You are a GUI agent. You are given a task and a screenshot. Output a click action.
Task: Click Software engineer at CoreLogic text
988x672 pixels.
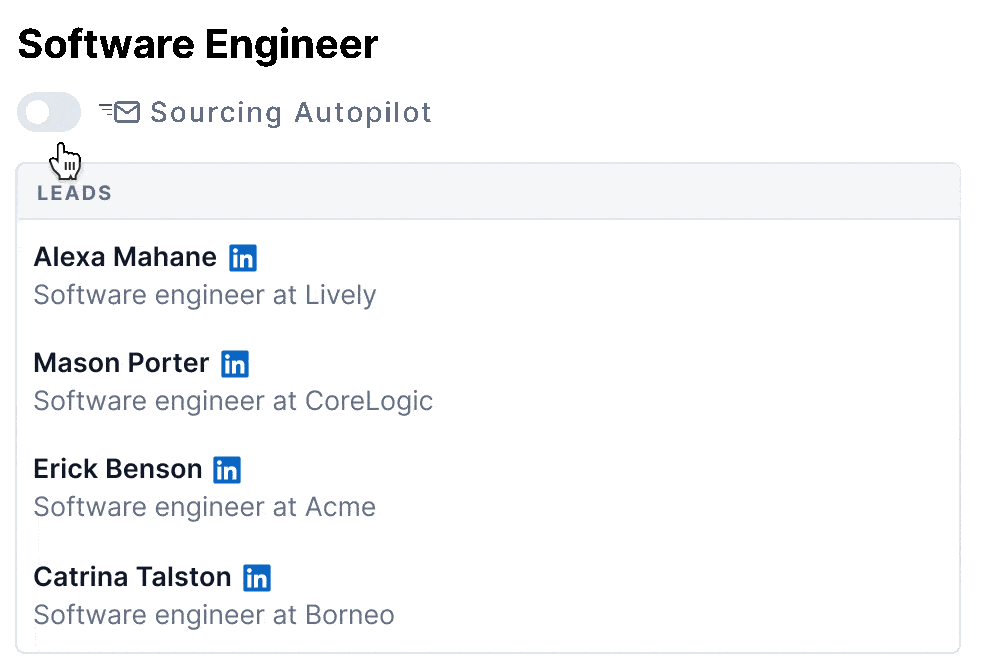point(233,401)
